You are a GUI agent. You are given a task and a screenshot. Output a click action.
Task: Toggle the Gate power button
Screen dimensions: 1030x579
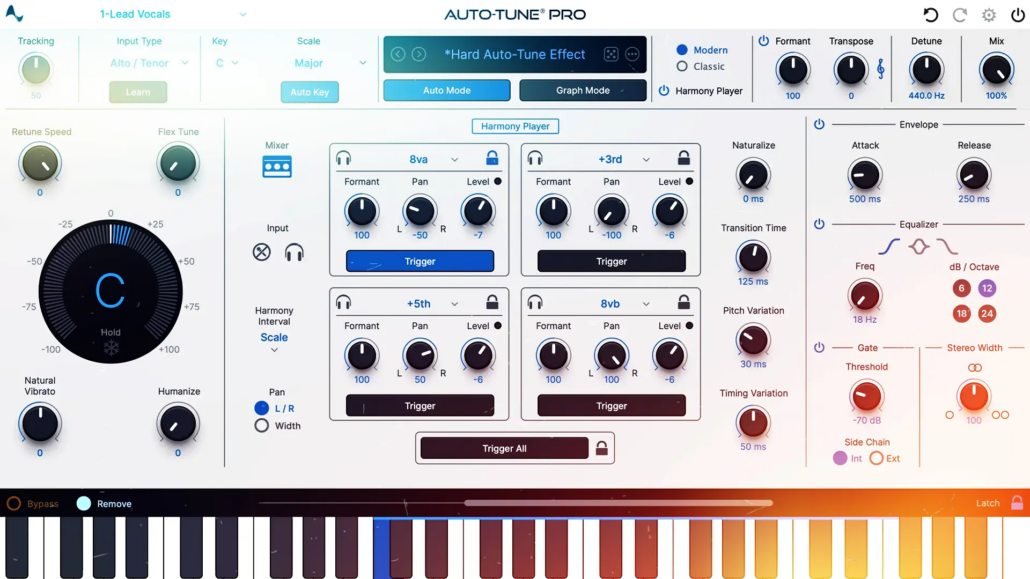click(819, 348)
